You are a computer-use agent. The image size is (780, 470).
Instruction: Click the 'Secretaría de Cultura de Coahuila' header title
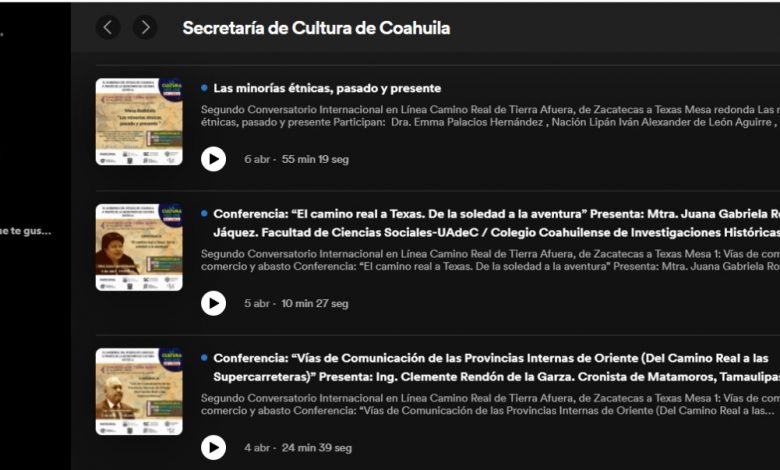[316, 28]
